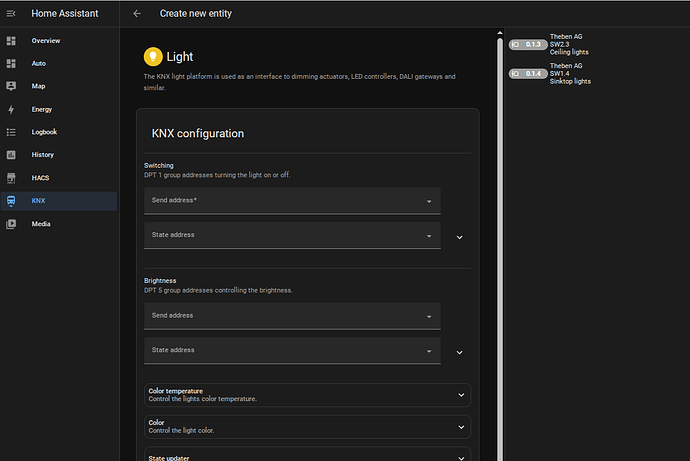Click the Create new entity title
This screenshot has width=690, height=461.
coord(196,14)
